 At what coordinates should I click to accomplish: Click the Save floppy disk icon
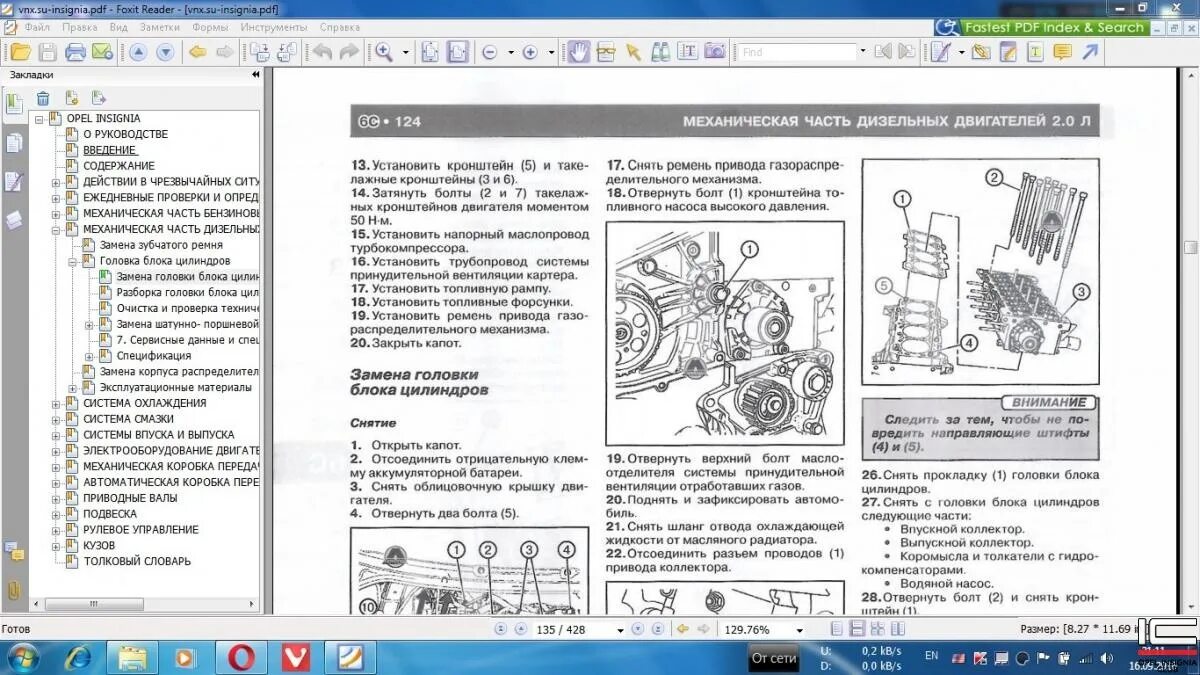[47, 52]
